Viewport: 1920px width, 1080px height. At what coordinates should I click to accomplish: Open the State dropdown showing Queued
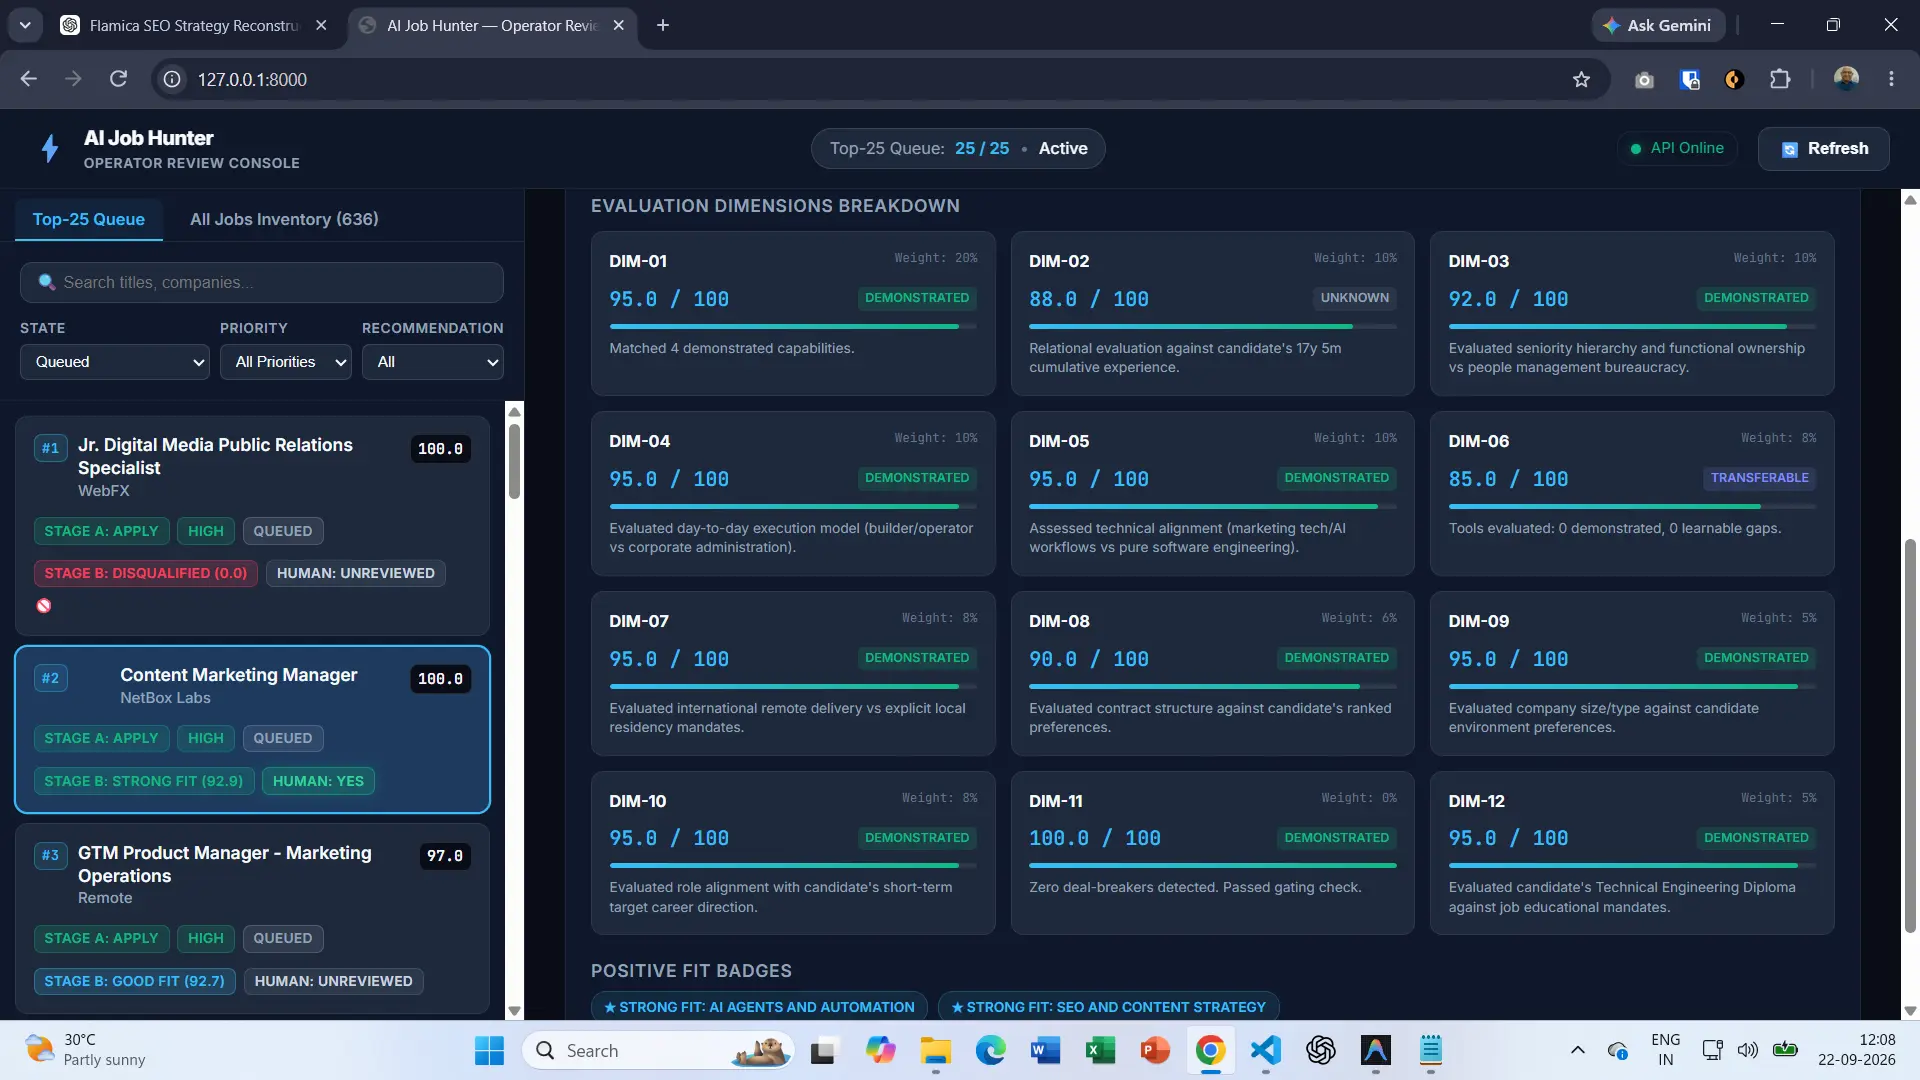point(115,362)
